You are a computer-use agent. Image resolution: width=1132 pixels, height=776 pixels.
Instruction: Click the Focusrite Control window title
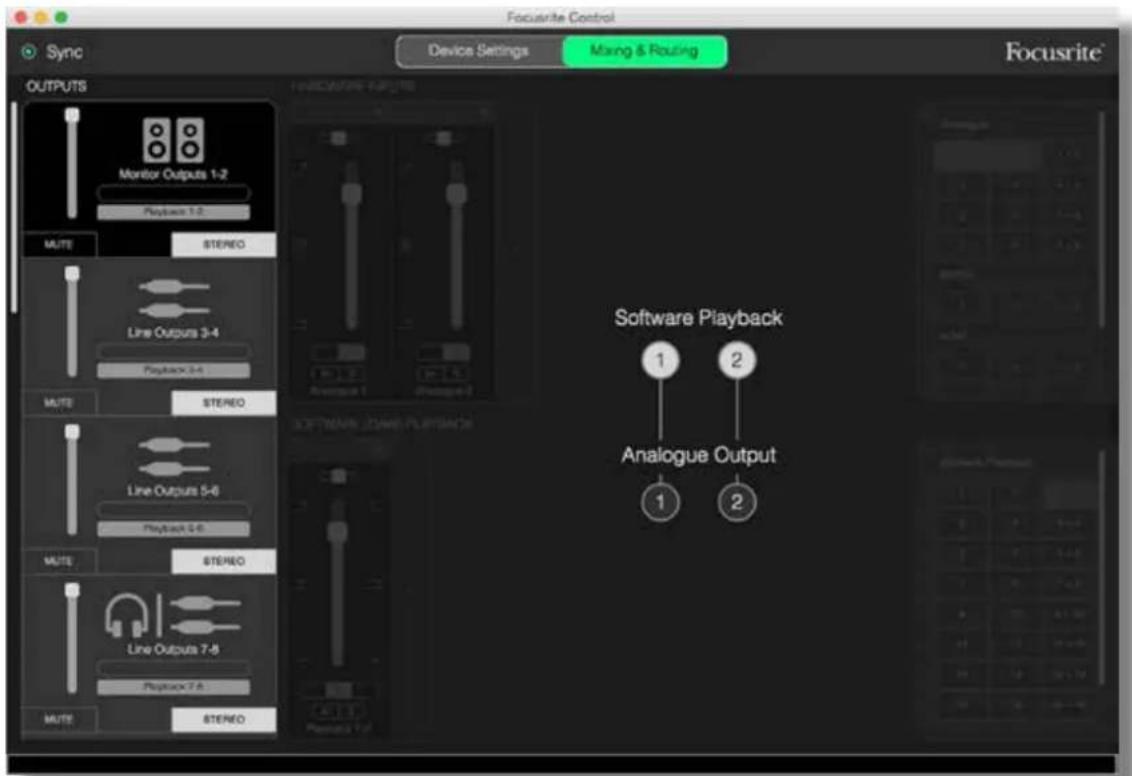click(560, 17)
